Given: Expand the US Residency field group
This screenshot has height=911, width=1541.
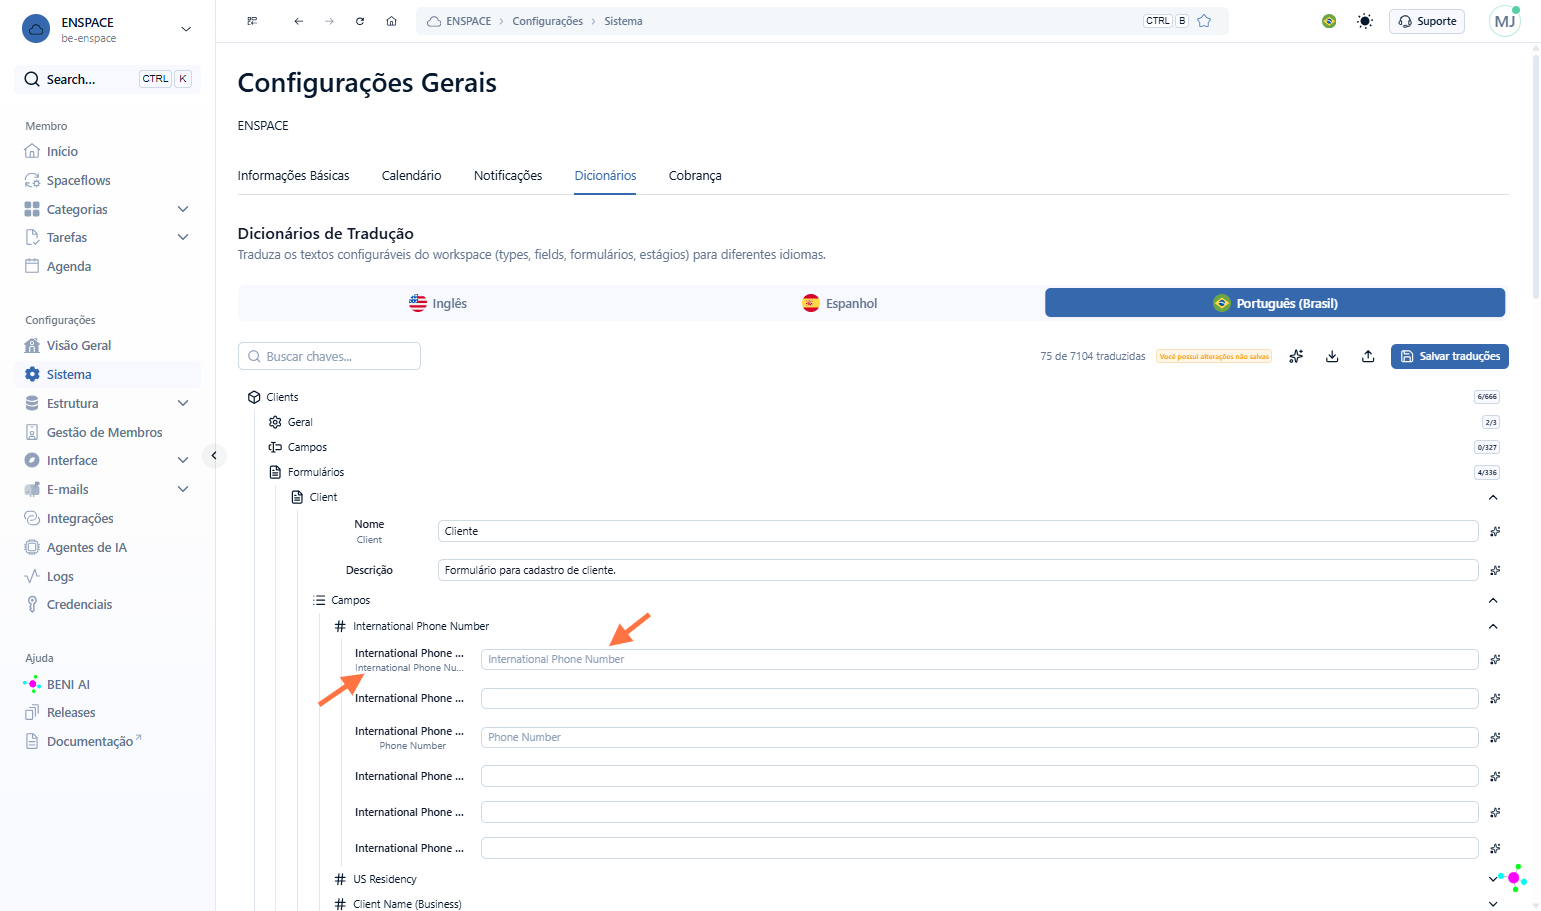Looking at the screenshot, I should 1493,879.
